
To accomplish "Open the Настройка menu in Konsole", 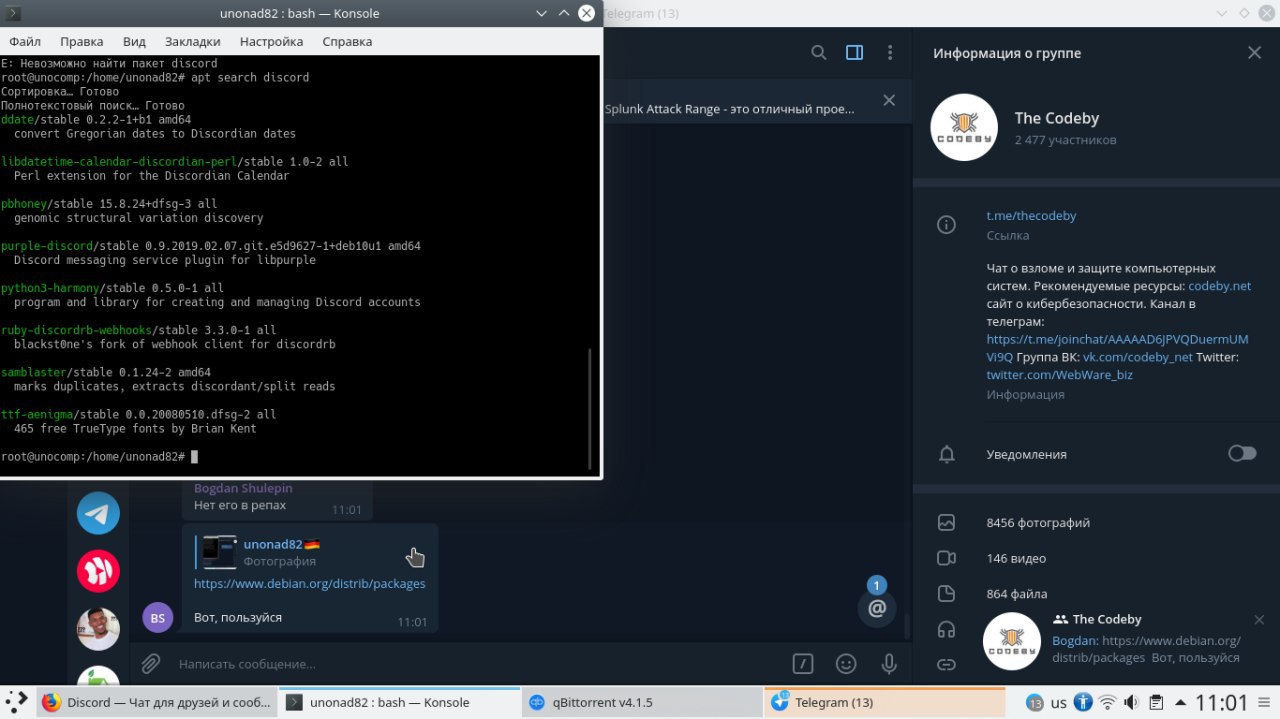I will tap(271, 41).
